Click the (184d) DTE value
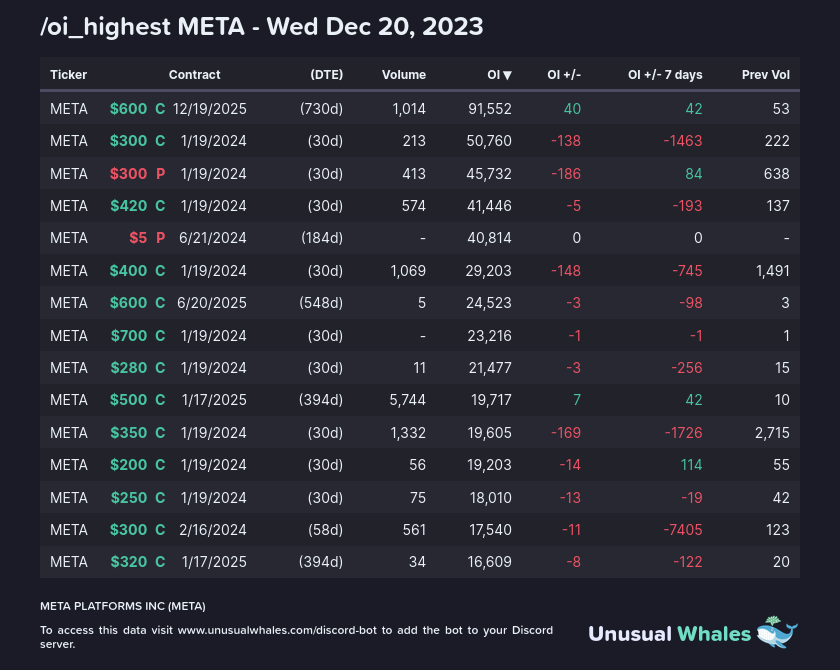 [322, 238]
